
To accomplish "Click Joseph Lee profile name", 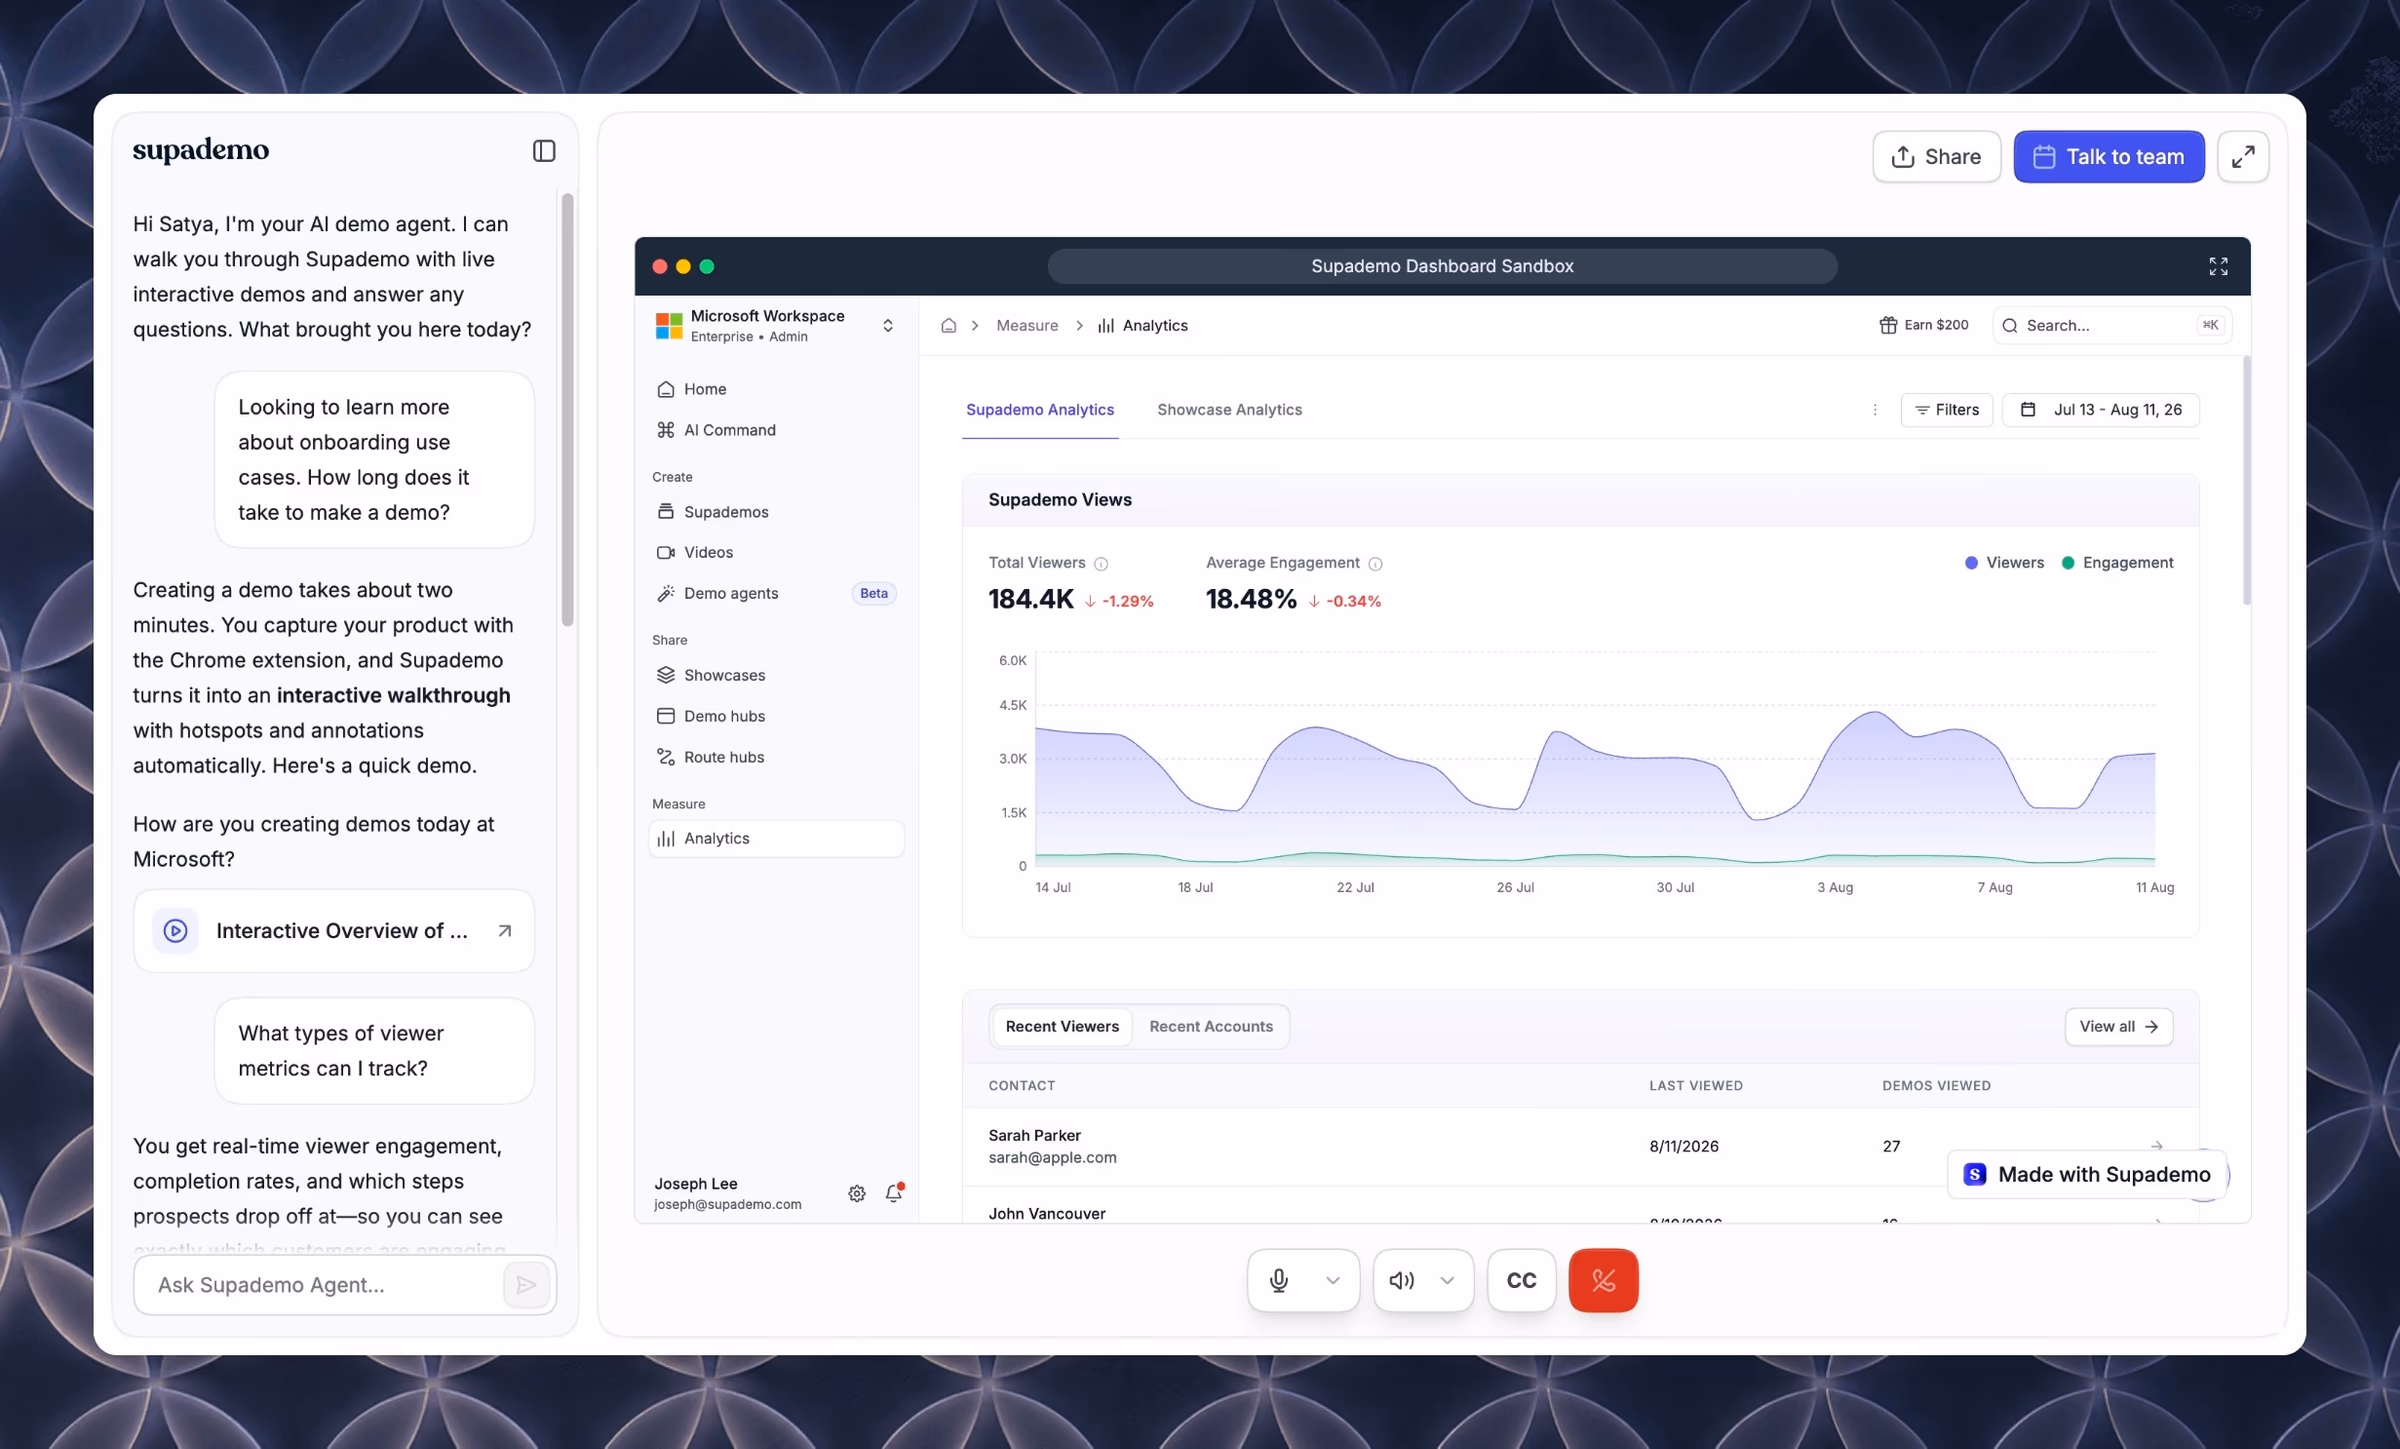I will tap(695, 1184).
